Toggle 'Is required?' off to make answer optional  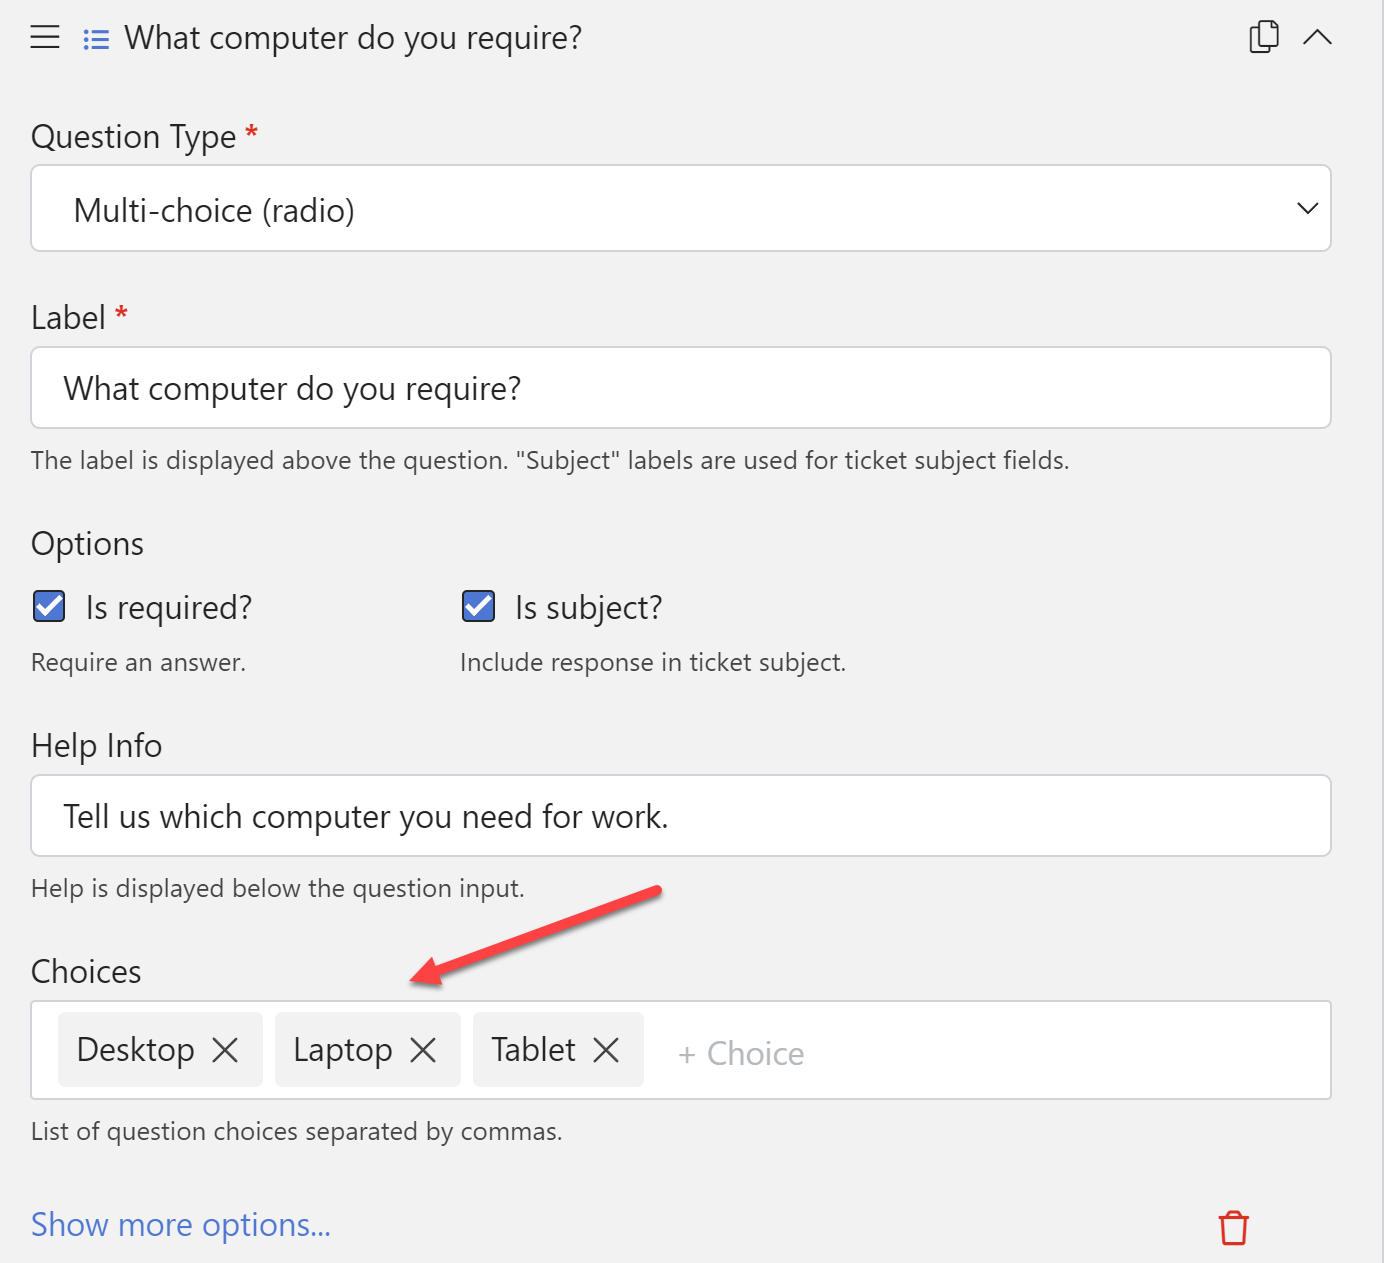tap(48, 606)
